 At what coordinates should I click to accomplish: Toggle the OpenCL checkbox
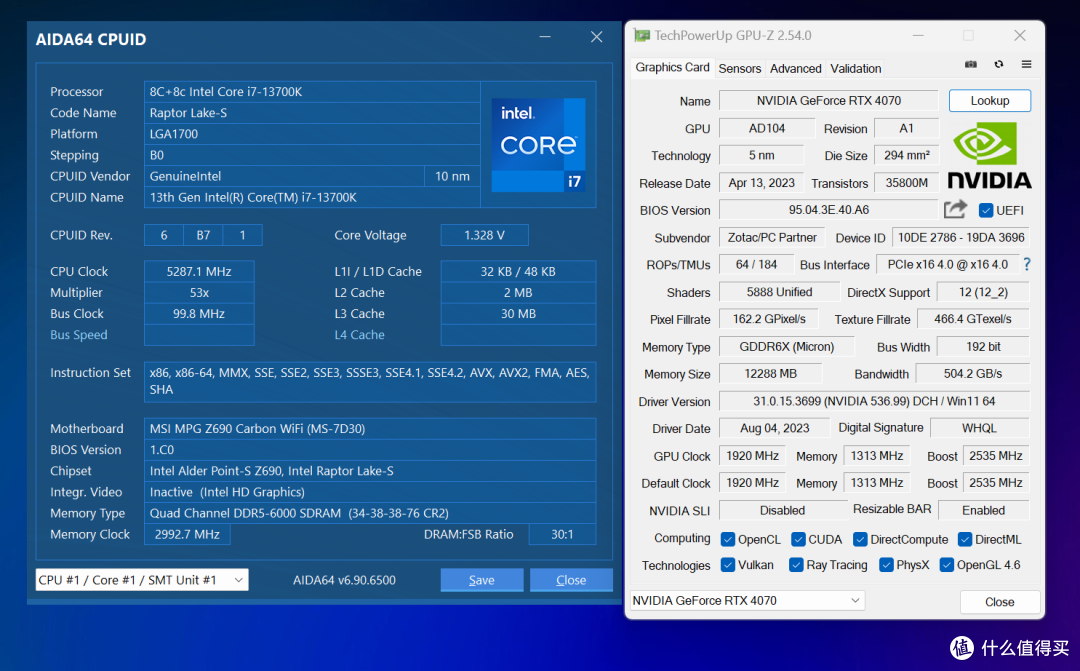pyautogui.click(x=727, y=539)
